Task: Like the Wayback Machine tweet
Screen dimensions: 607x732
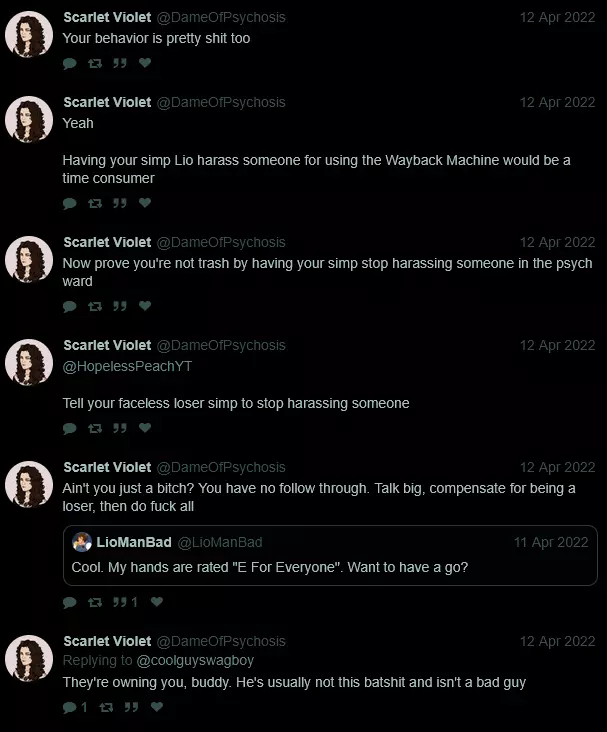Action: coord(145,203)
